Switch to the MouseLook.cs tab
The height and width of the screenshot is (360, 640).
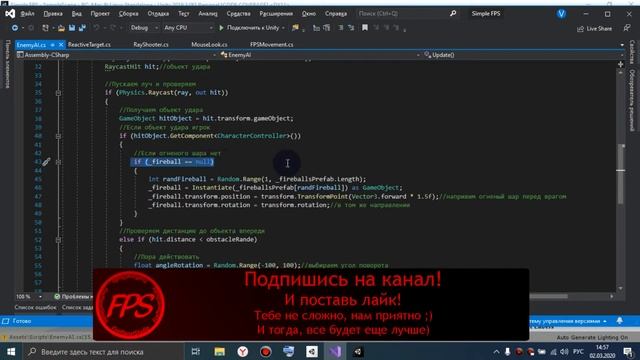(x=209, y=44)
